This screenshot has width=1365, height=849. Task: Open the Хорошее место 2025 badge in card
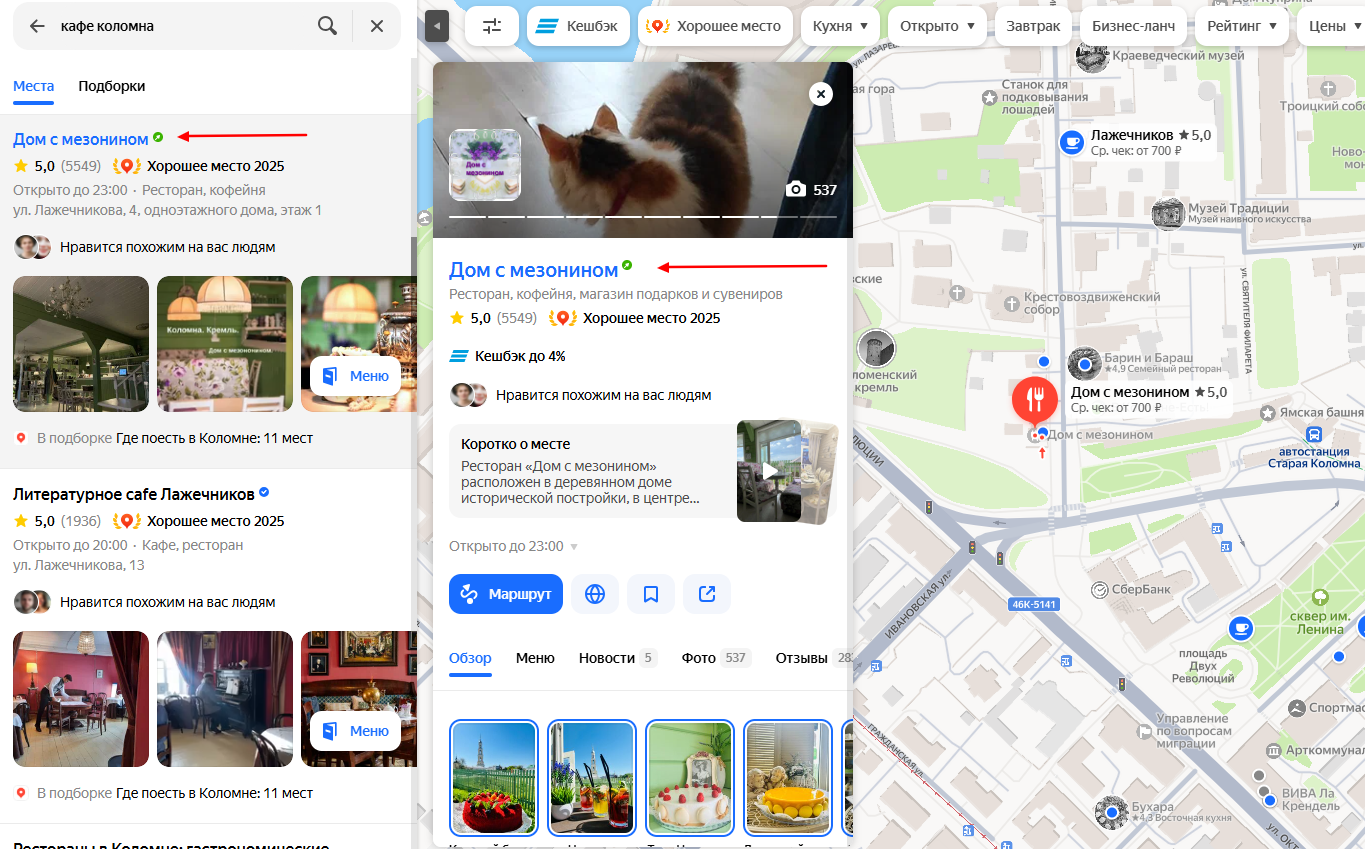pos(635,318)
